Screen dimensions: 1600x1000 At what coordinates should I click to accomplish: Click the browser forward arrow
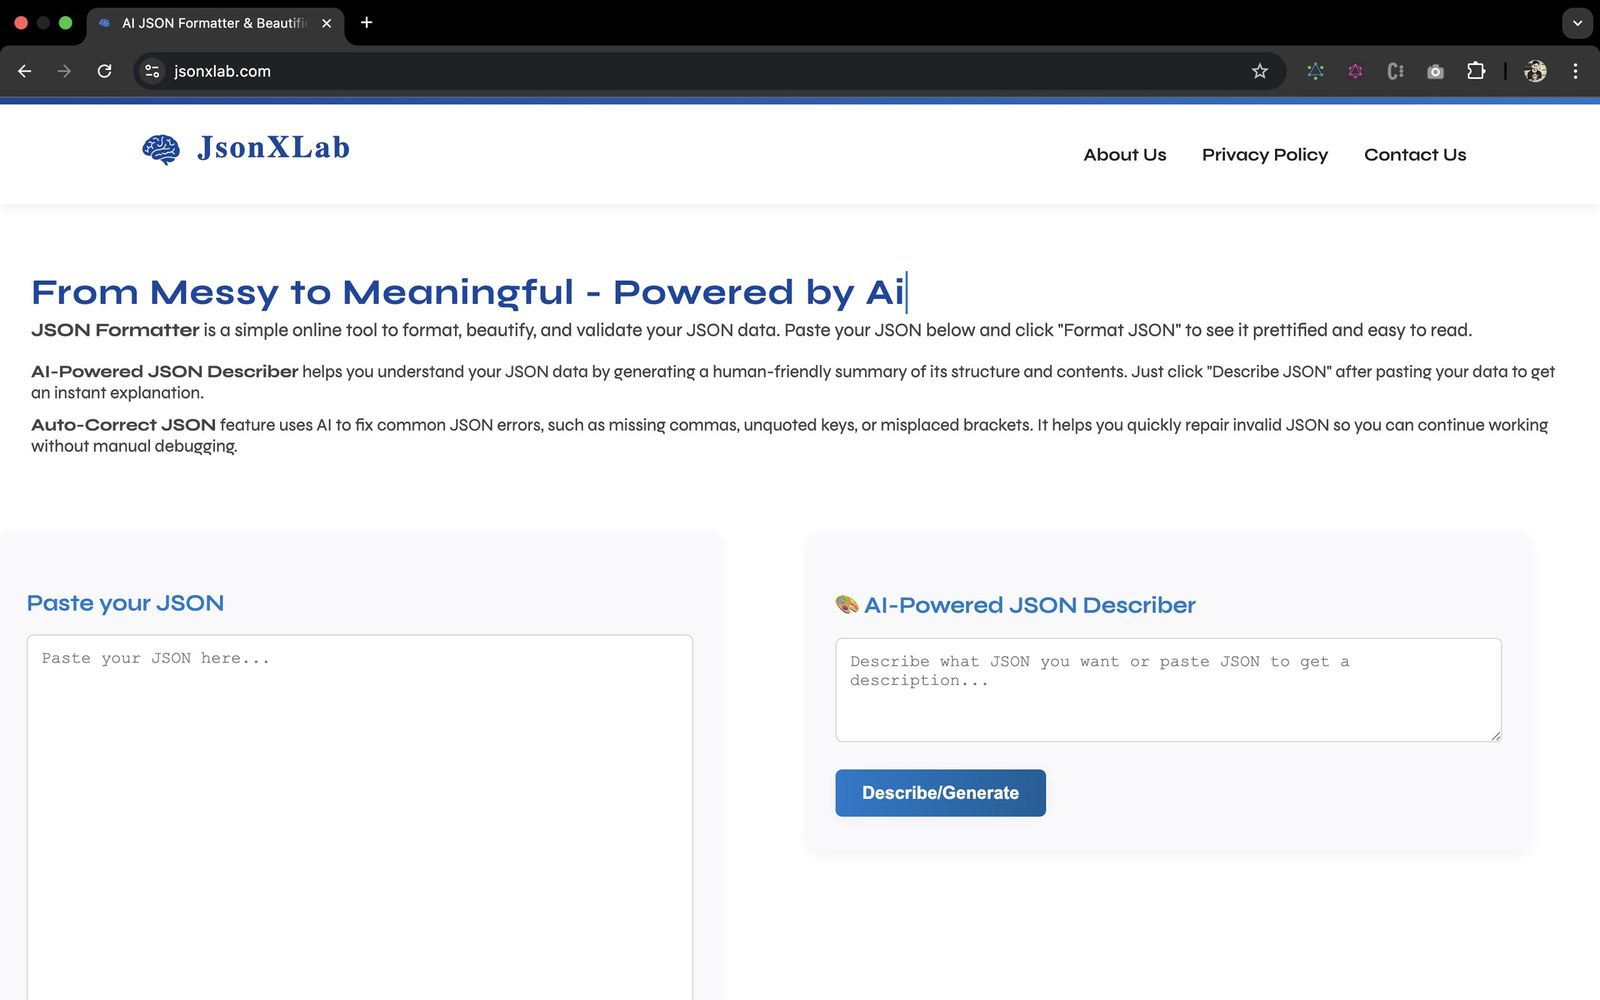[x=64, y=71]
